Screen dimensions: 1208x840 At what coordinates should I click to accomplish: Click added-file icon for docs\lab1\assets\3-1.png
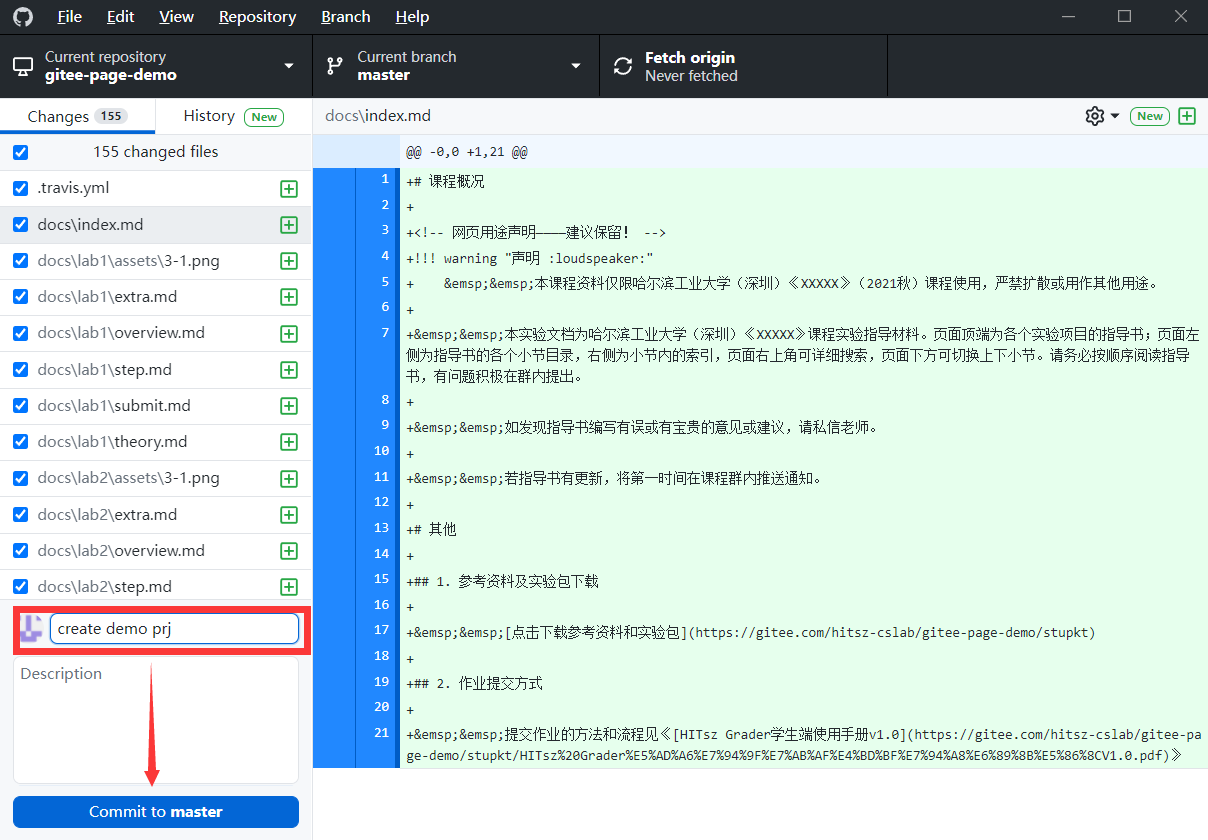(x=289, y=261)
